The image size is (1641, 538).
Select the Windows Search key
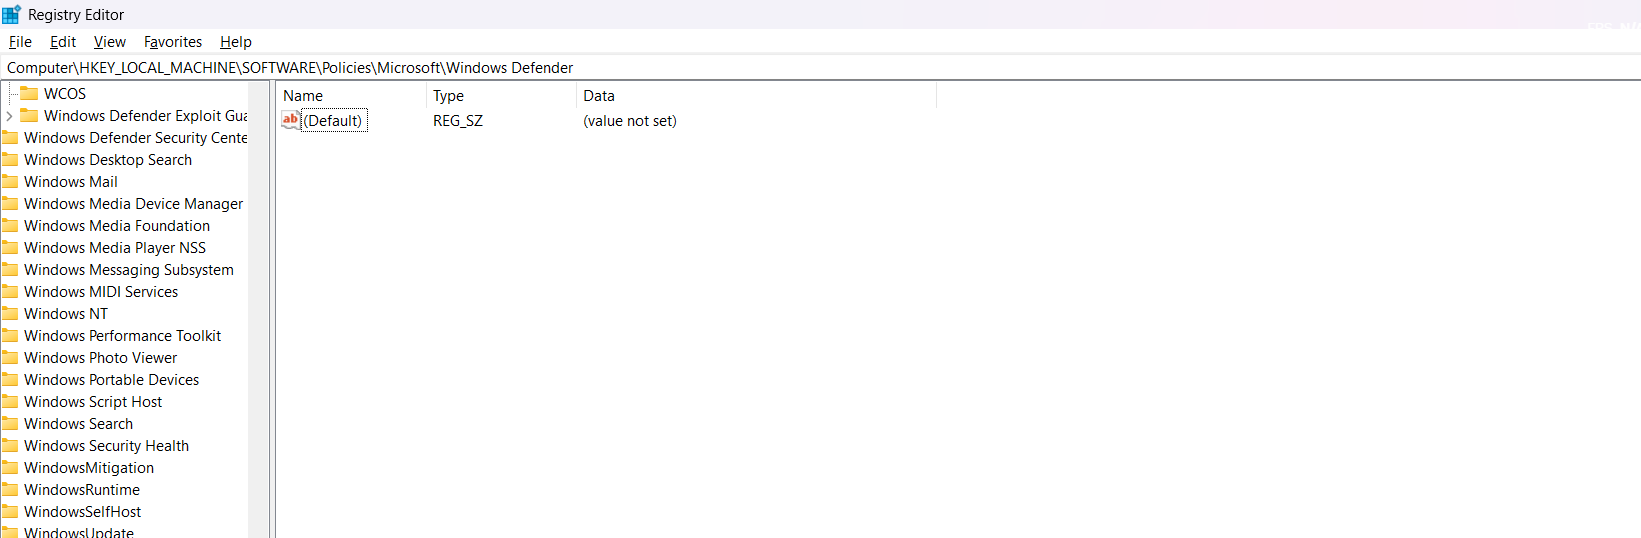coord(79,424)
